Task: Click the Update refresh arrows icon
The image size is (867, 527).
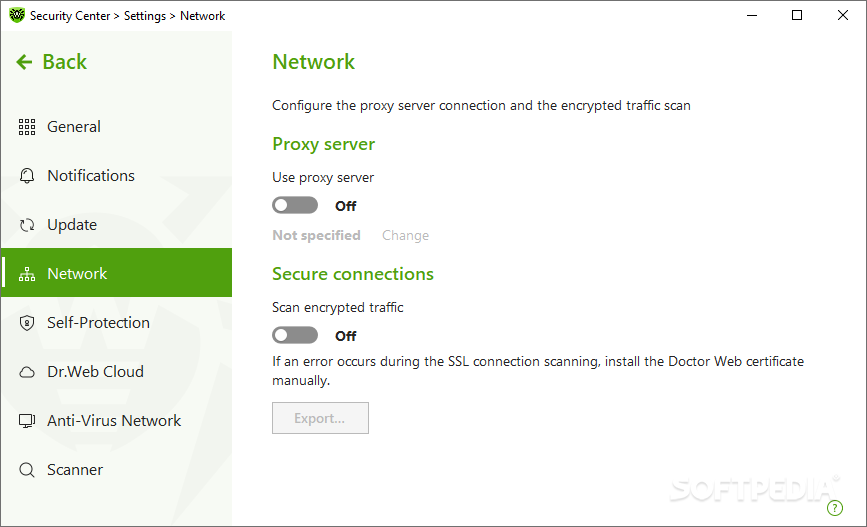Action: tap(27, 225)
